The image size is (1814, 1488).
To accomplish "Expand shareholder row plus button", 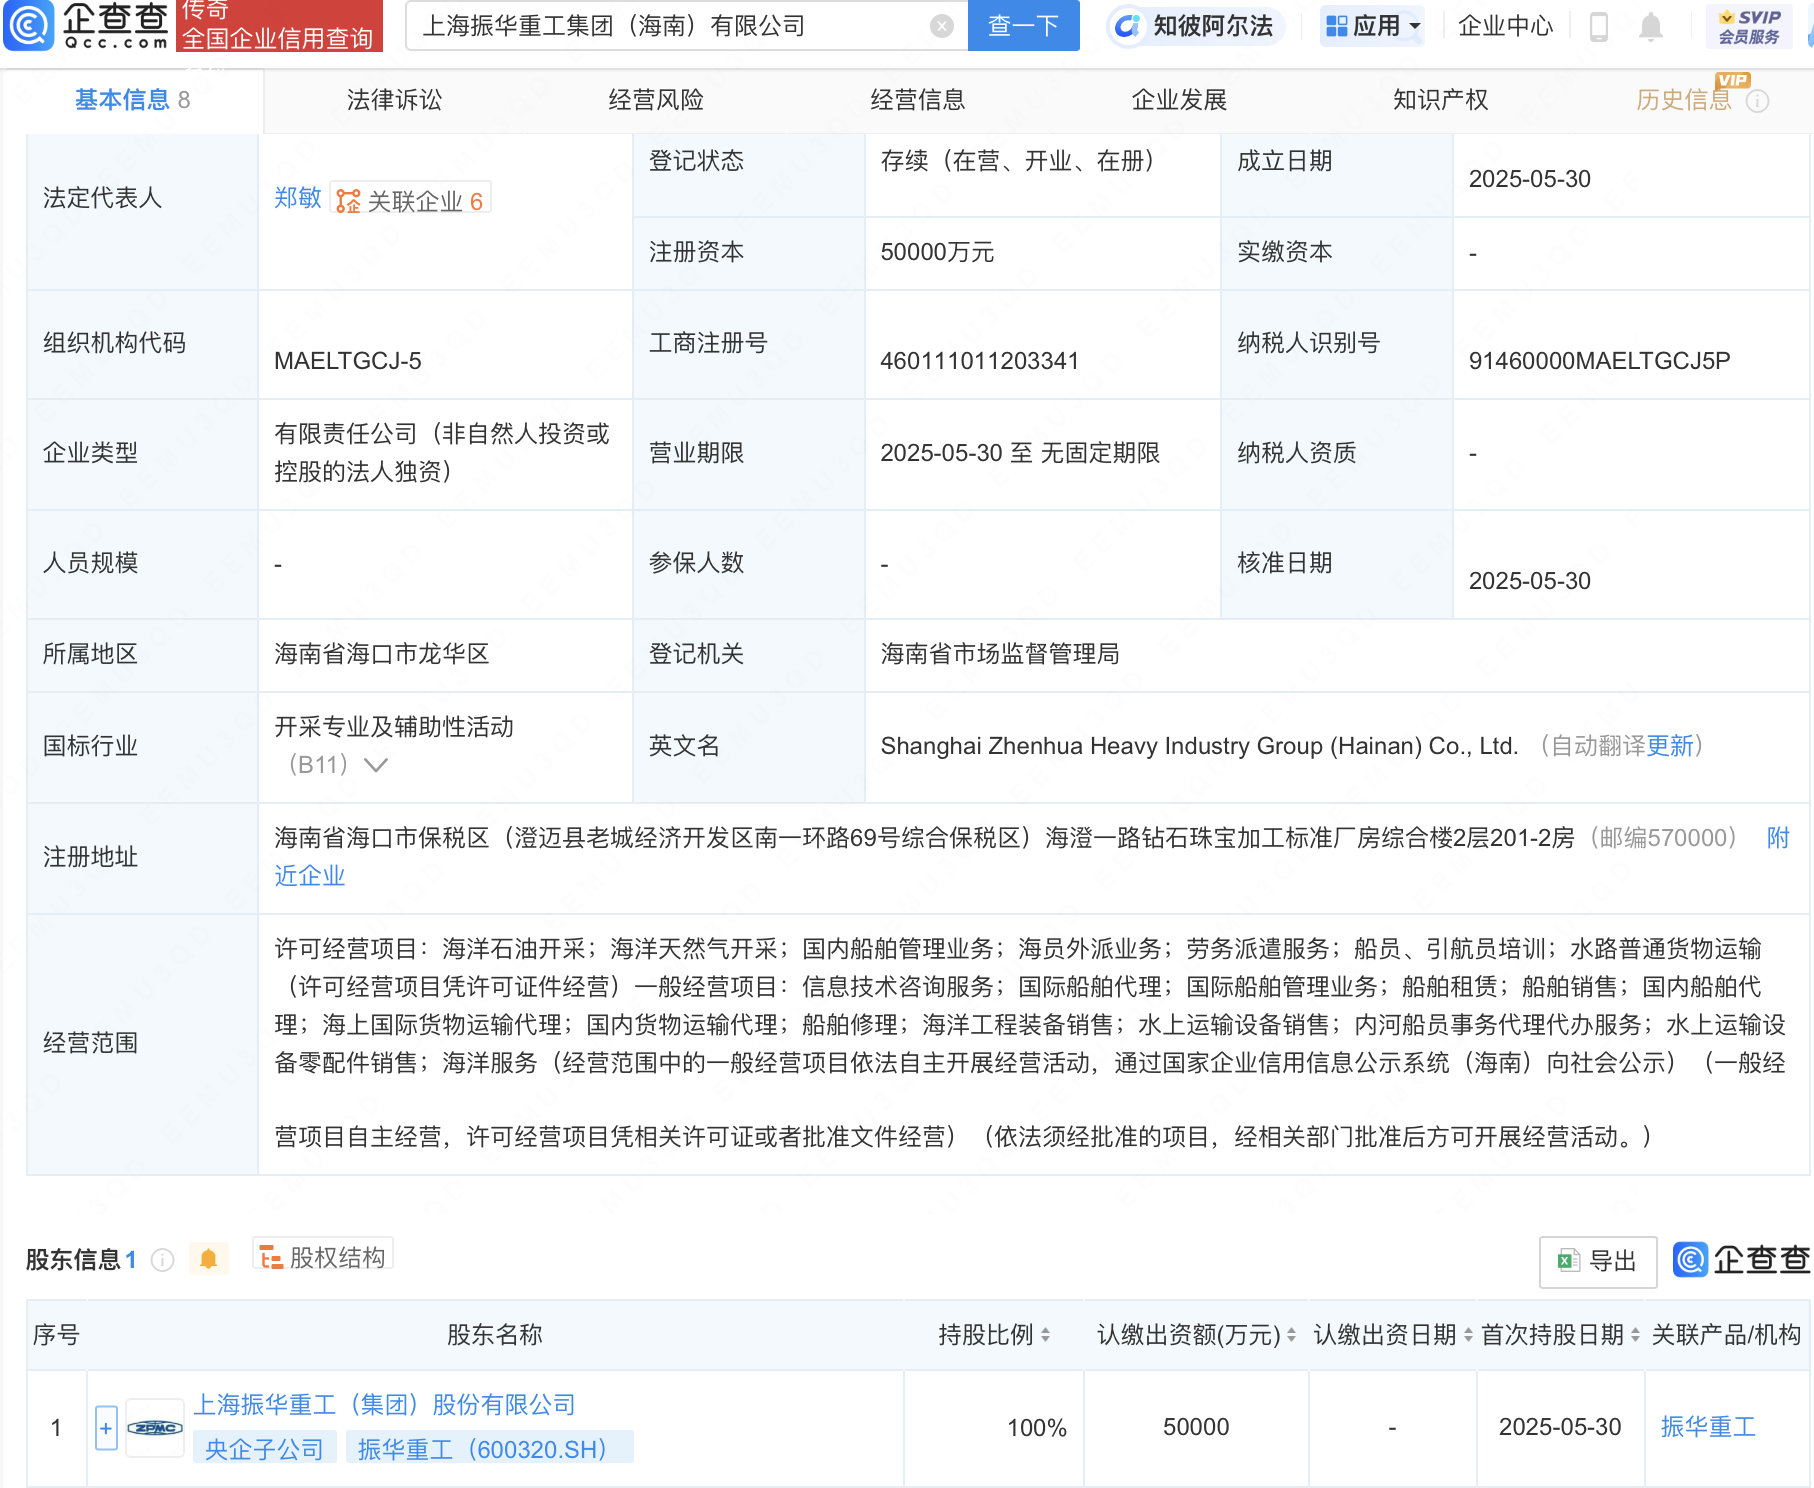I will coord(106,1427).
